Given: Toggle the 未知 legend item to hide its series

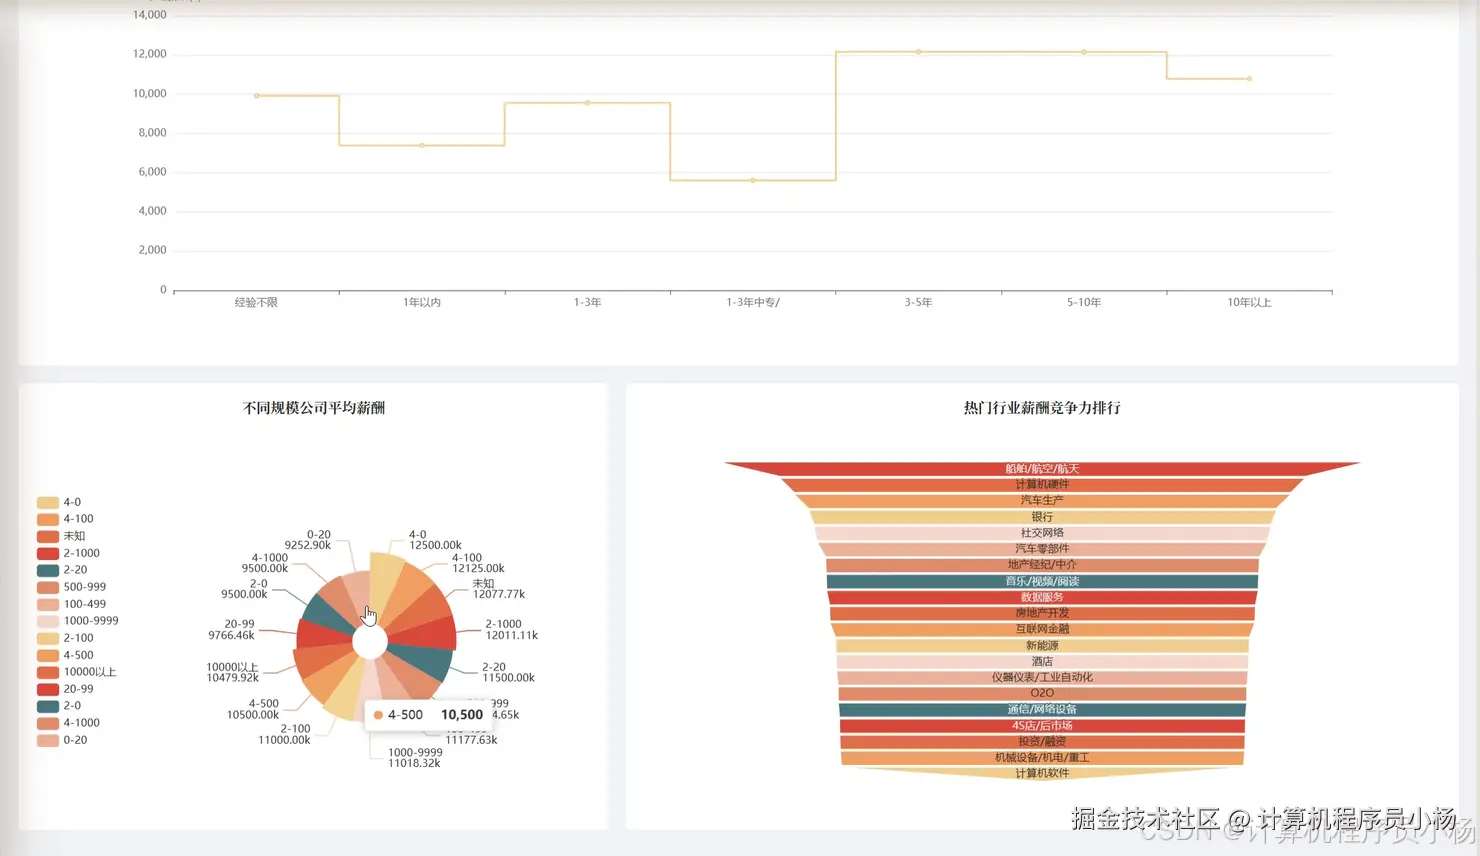Looking at the screenshot, I should [45, 535].
